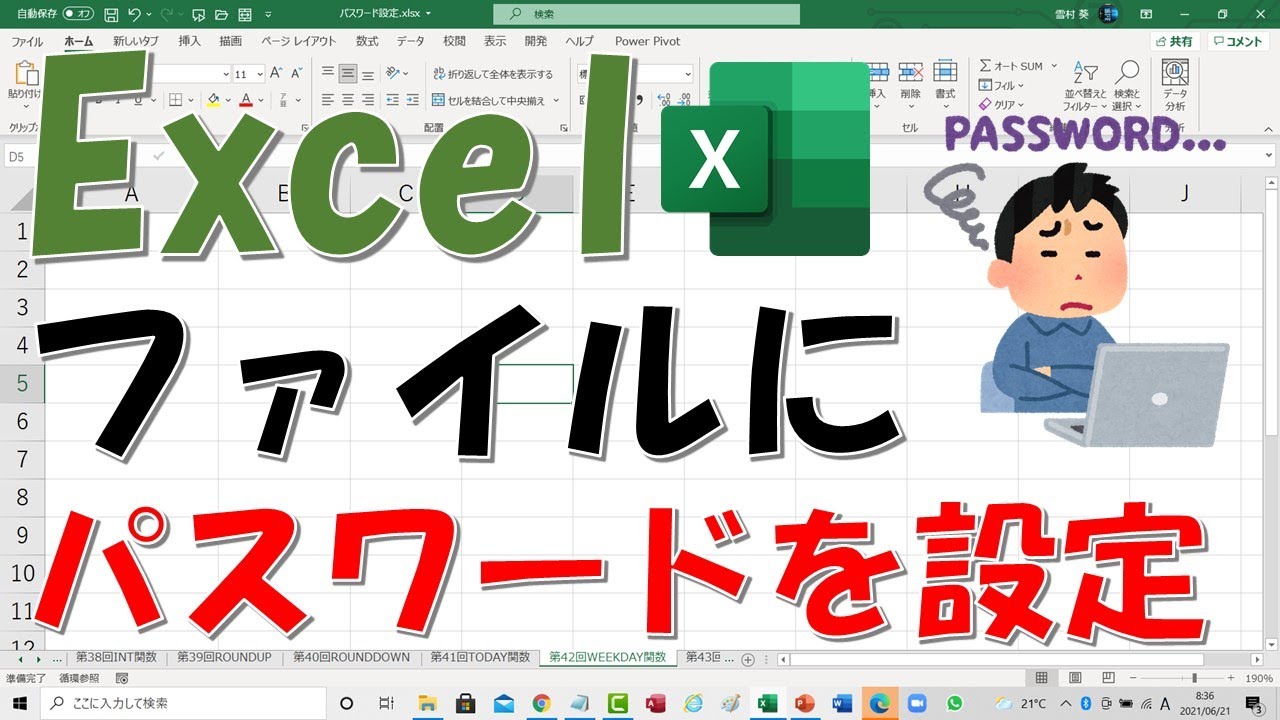Viewport: 1280px width, 720px height.
Task: Open the font size dropdown
Action: pyautogui.click(x=260, y=74)
